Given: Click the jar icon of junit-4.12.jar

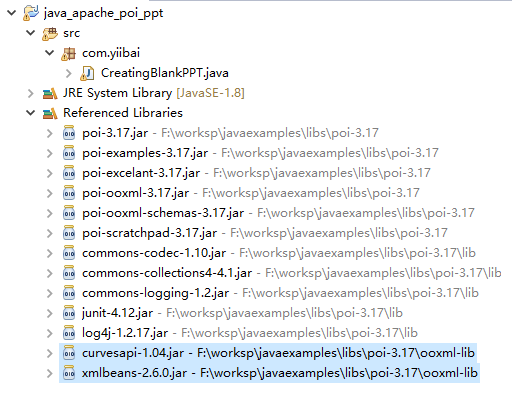Looking at the screenshot, I should tap(69, 313).
